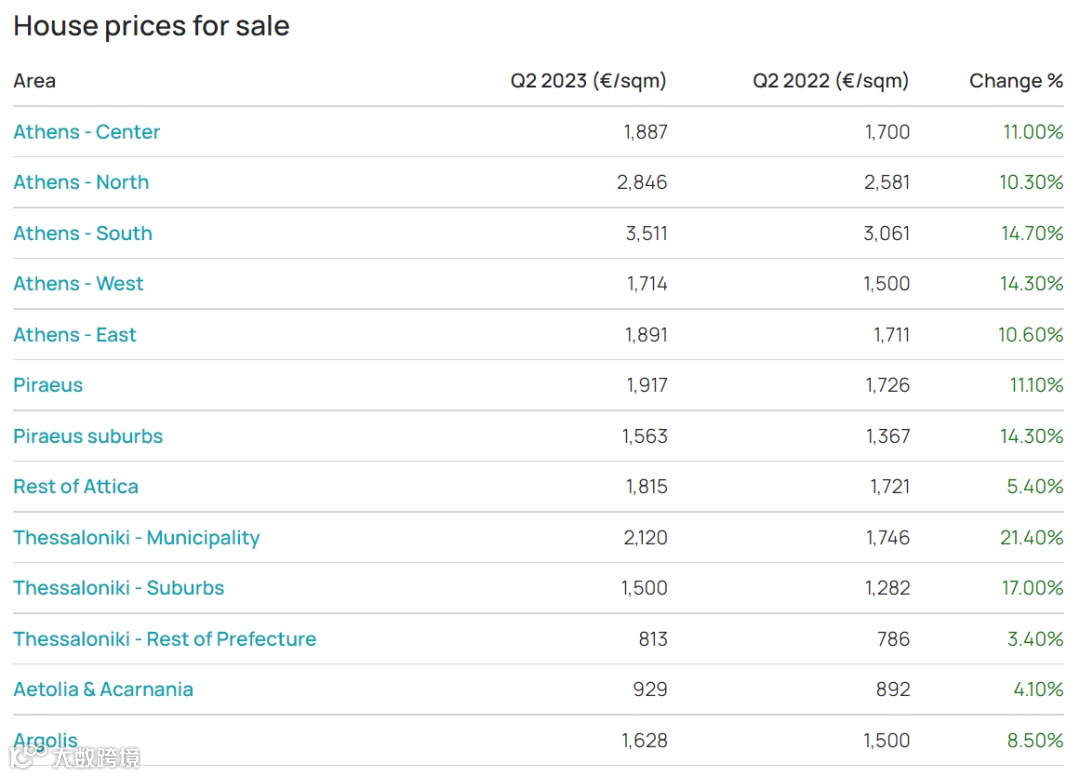The height and width of the screenshot is (777, 1080).
Task: Open Rest of Attica link
Action: click(x=76, y=487)
